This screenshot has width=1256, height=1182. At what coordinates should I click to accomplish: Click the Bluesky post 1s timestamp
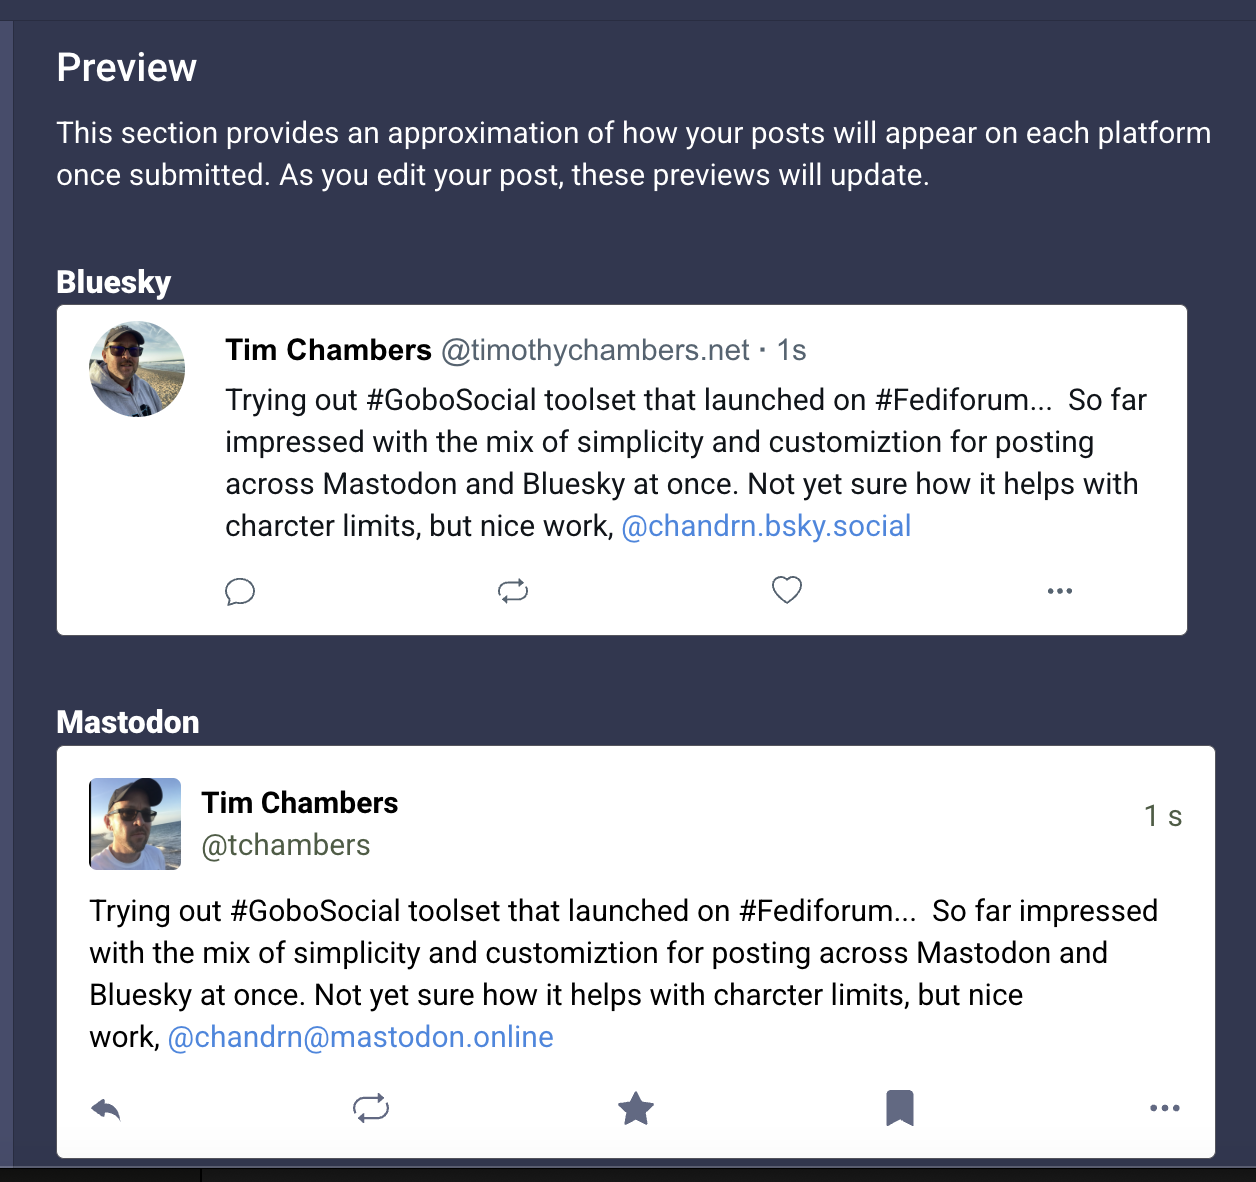pyautogui.click(x=791, y=350)
